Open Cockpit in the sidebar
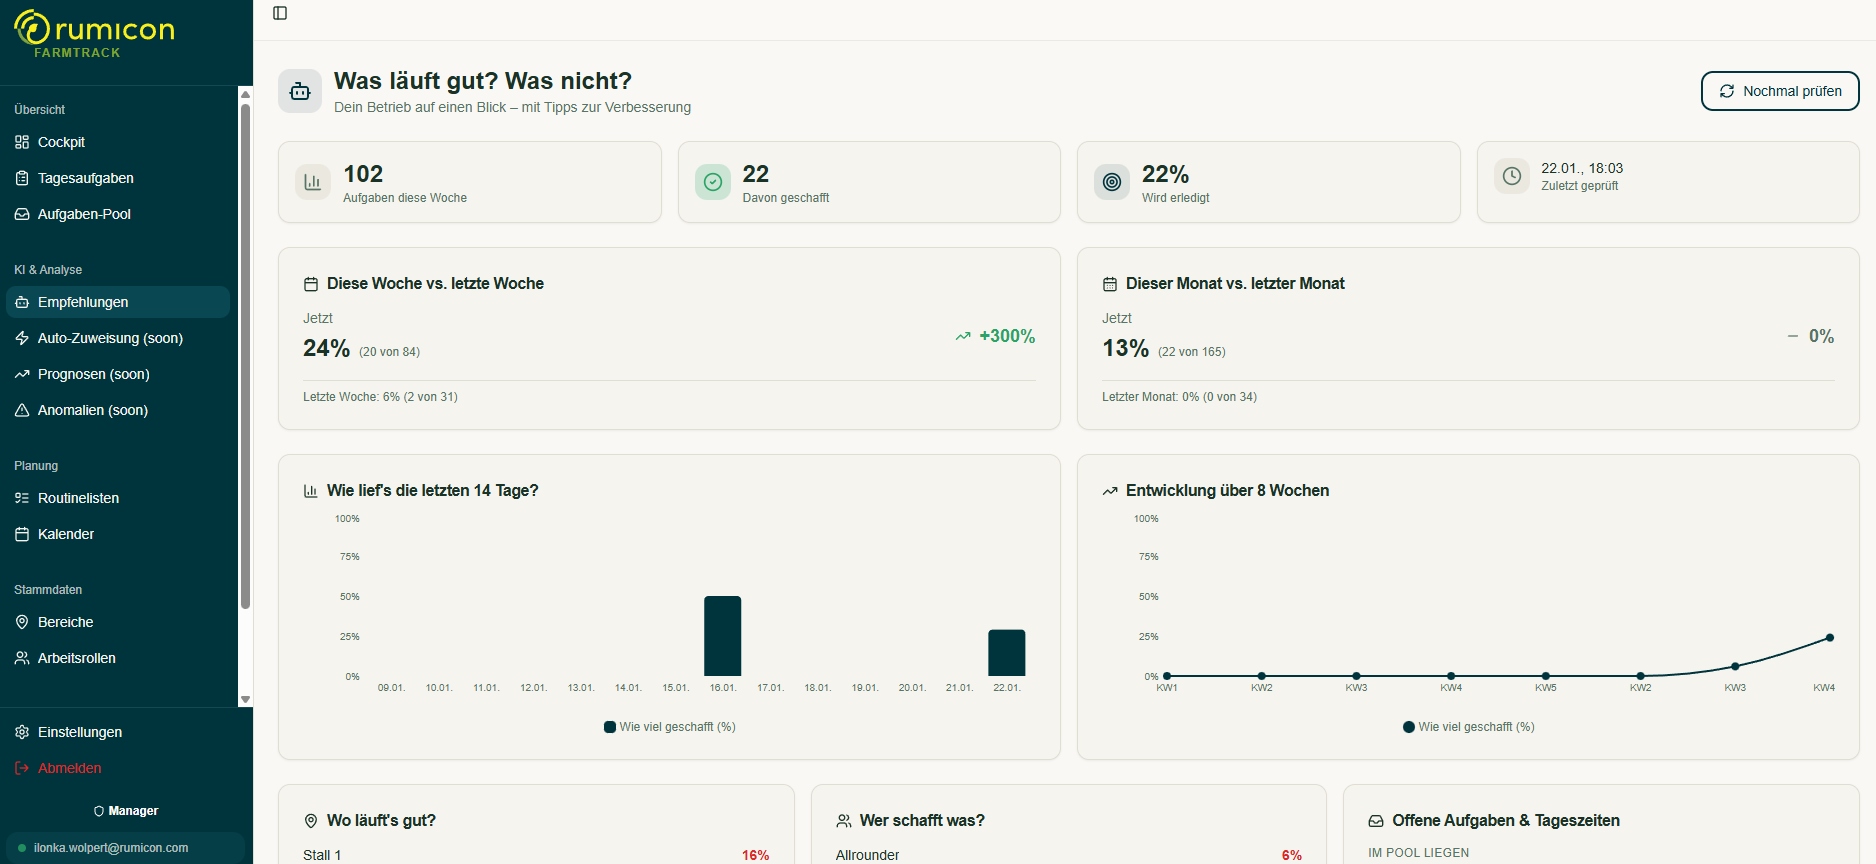1876x864 pixels. (x=61, y=142)
